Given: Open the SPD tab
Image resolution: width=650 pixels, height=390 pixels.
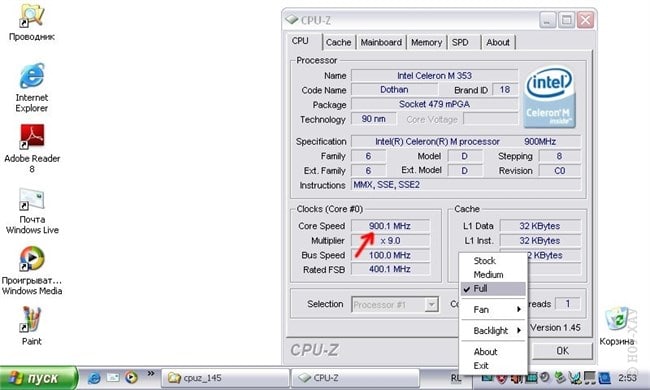Looking at the screenshot, I should pyautogui.click(x=463, y=42).
